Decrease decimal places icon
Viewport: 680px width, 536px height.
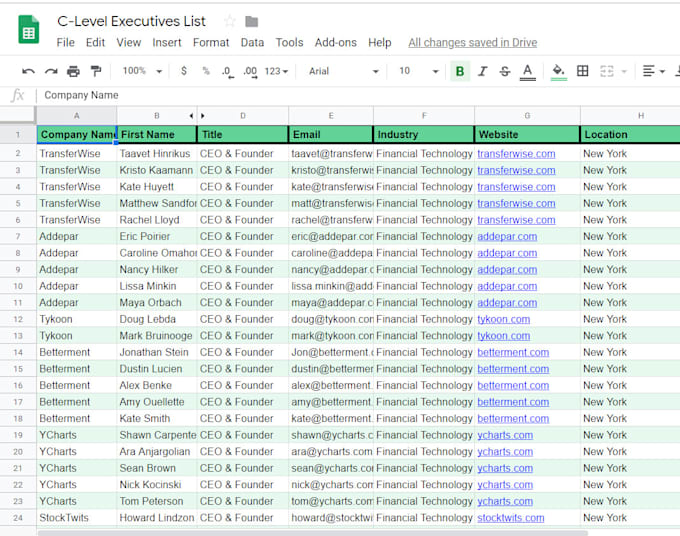click(227, 72)
